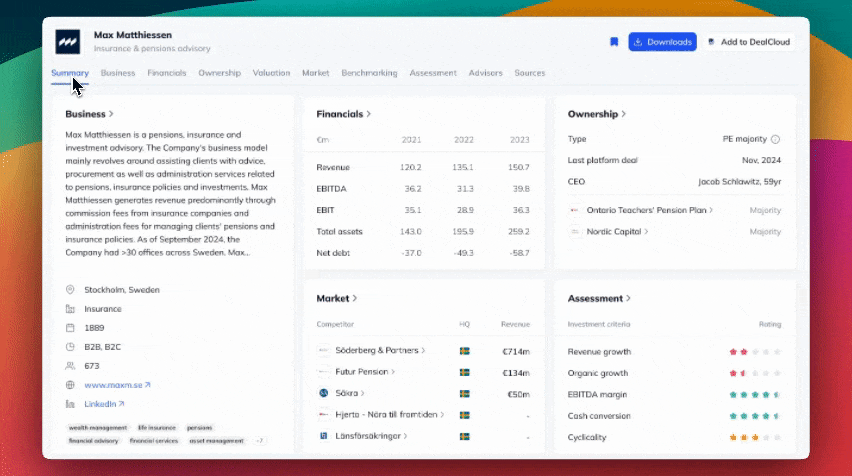Image resolution: width=852 pixels, height=476 pixels.
Task: Click the Nordic Capital logo icon
Action: (x=574, y=231)
